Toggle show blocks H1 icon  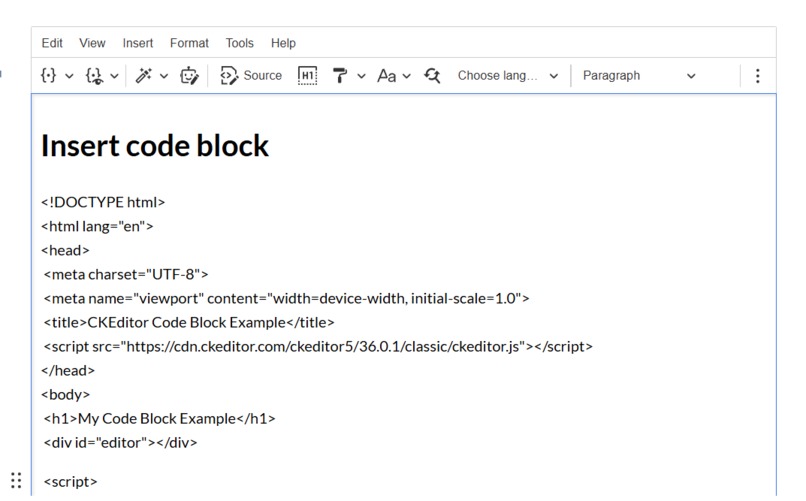(x=307, y=76)
